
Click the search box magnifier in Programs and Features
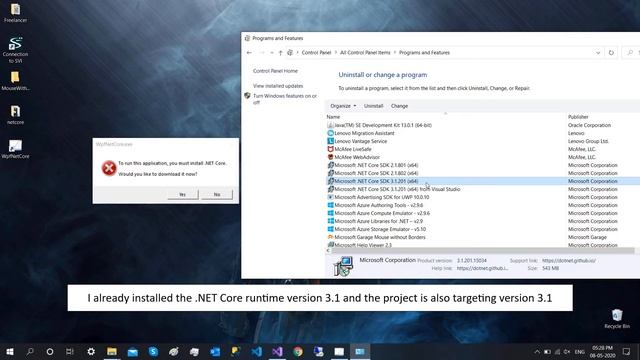[x=630, y=53]
